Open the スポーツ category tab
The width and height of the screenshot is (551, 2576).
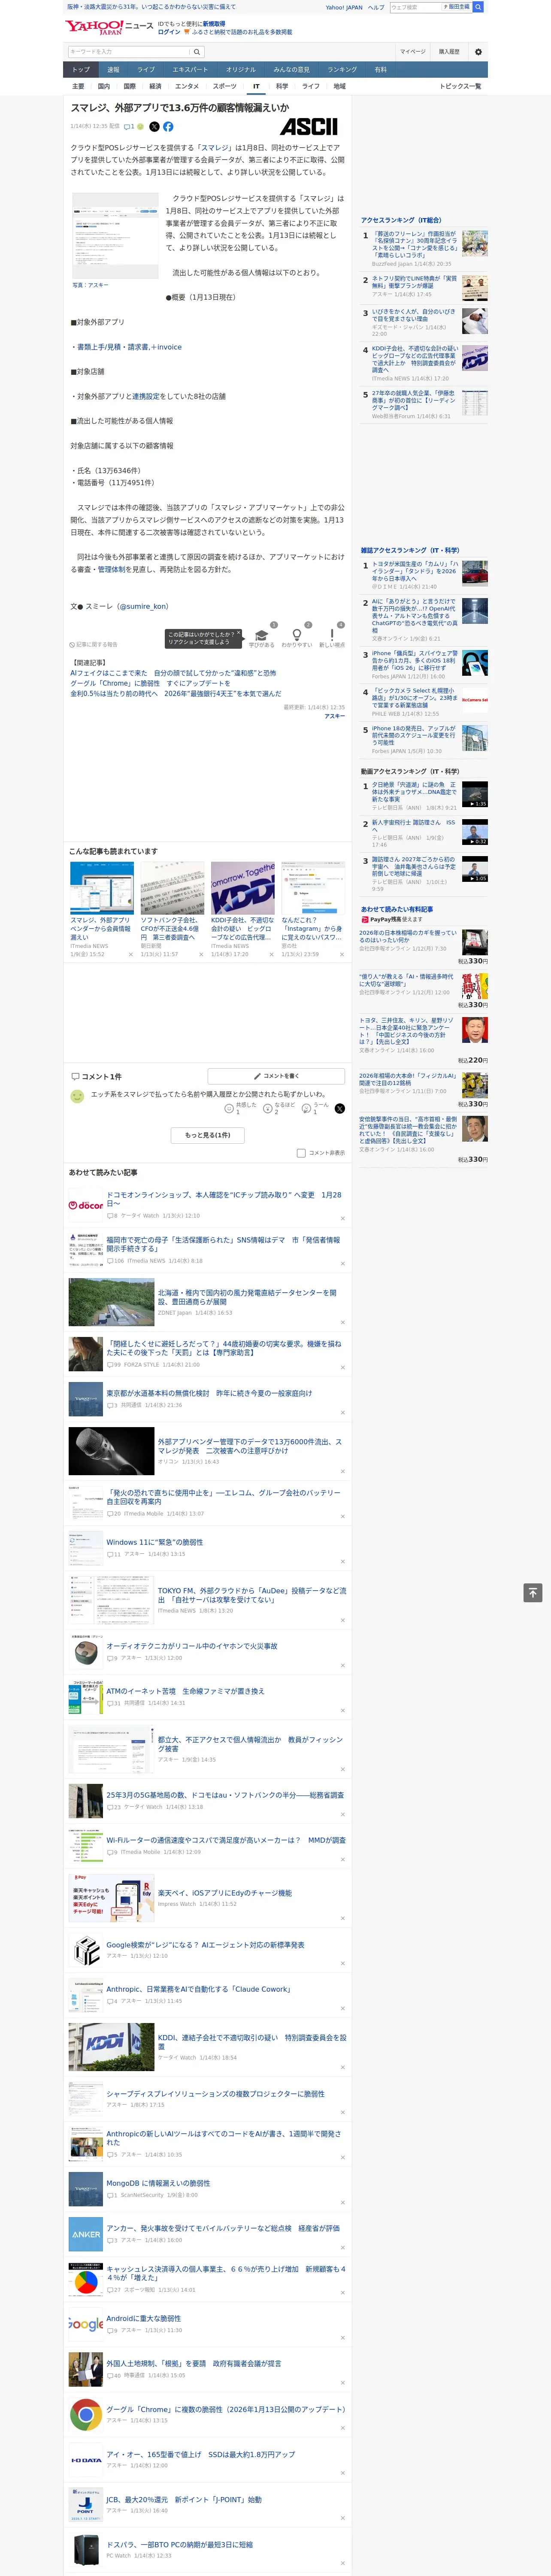tap(225, 86)
